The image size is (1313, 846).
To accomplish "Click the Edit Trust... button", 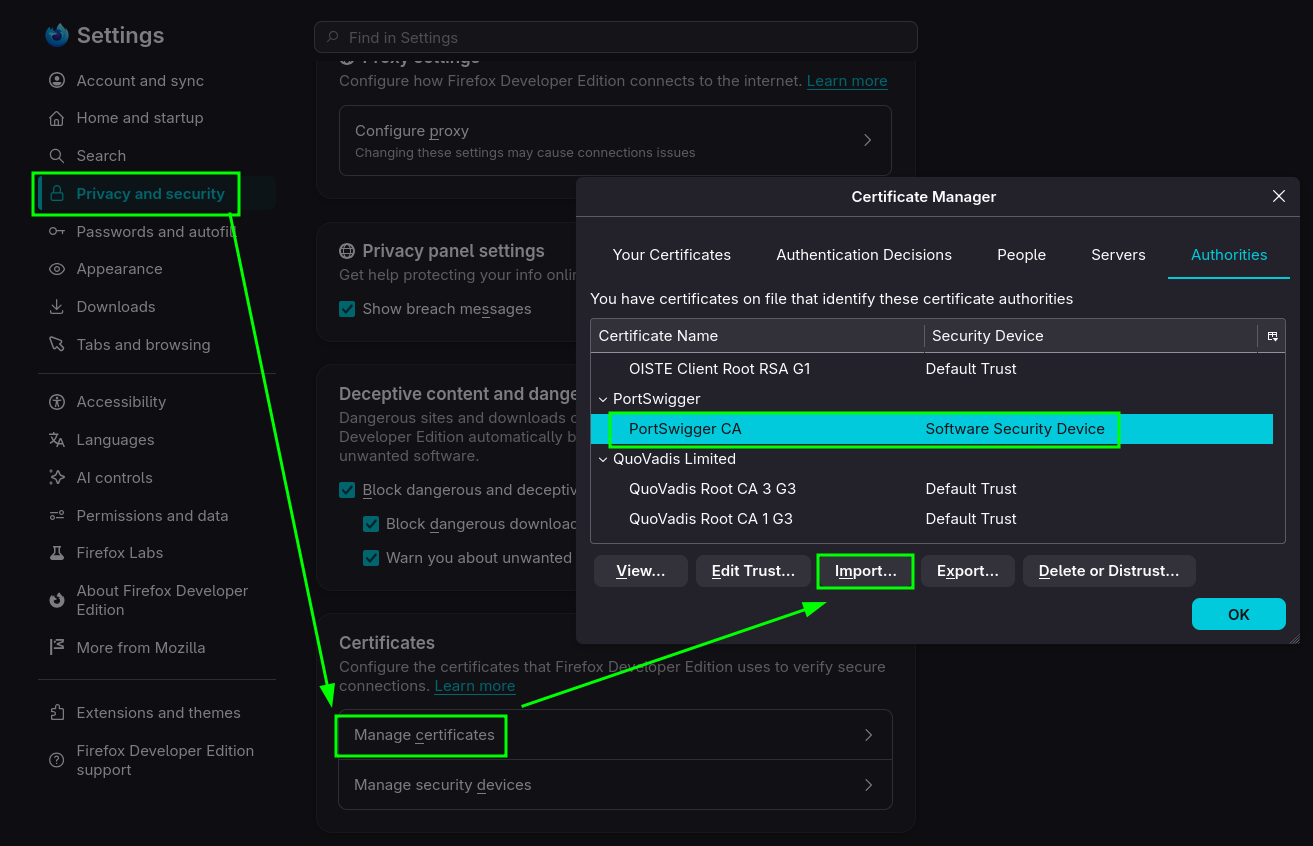I will click(753, 571).
